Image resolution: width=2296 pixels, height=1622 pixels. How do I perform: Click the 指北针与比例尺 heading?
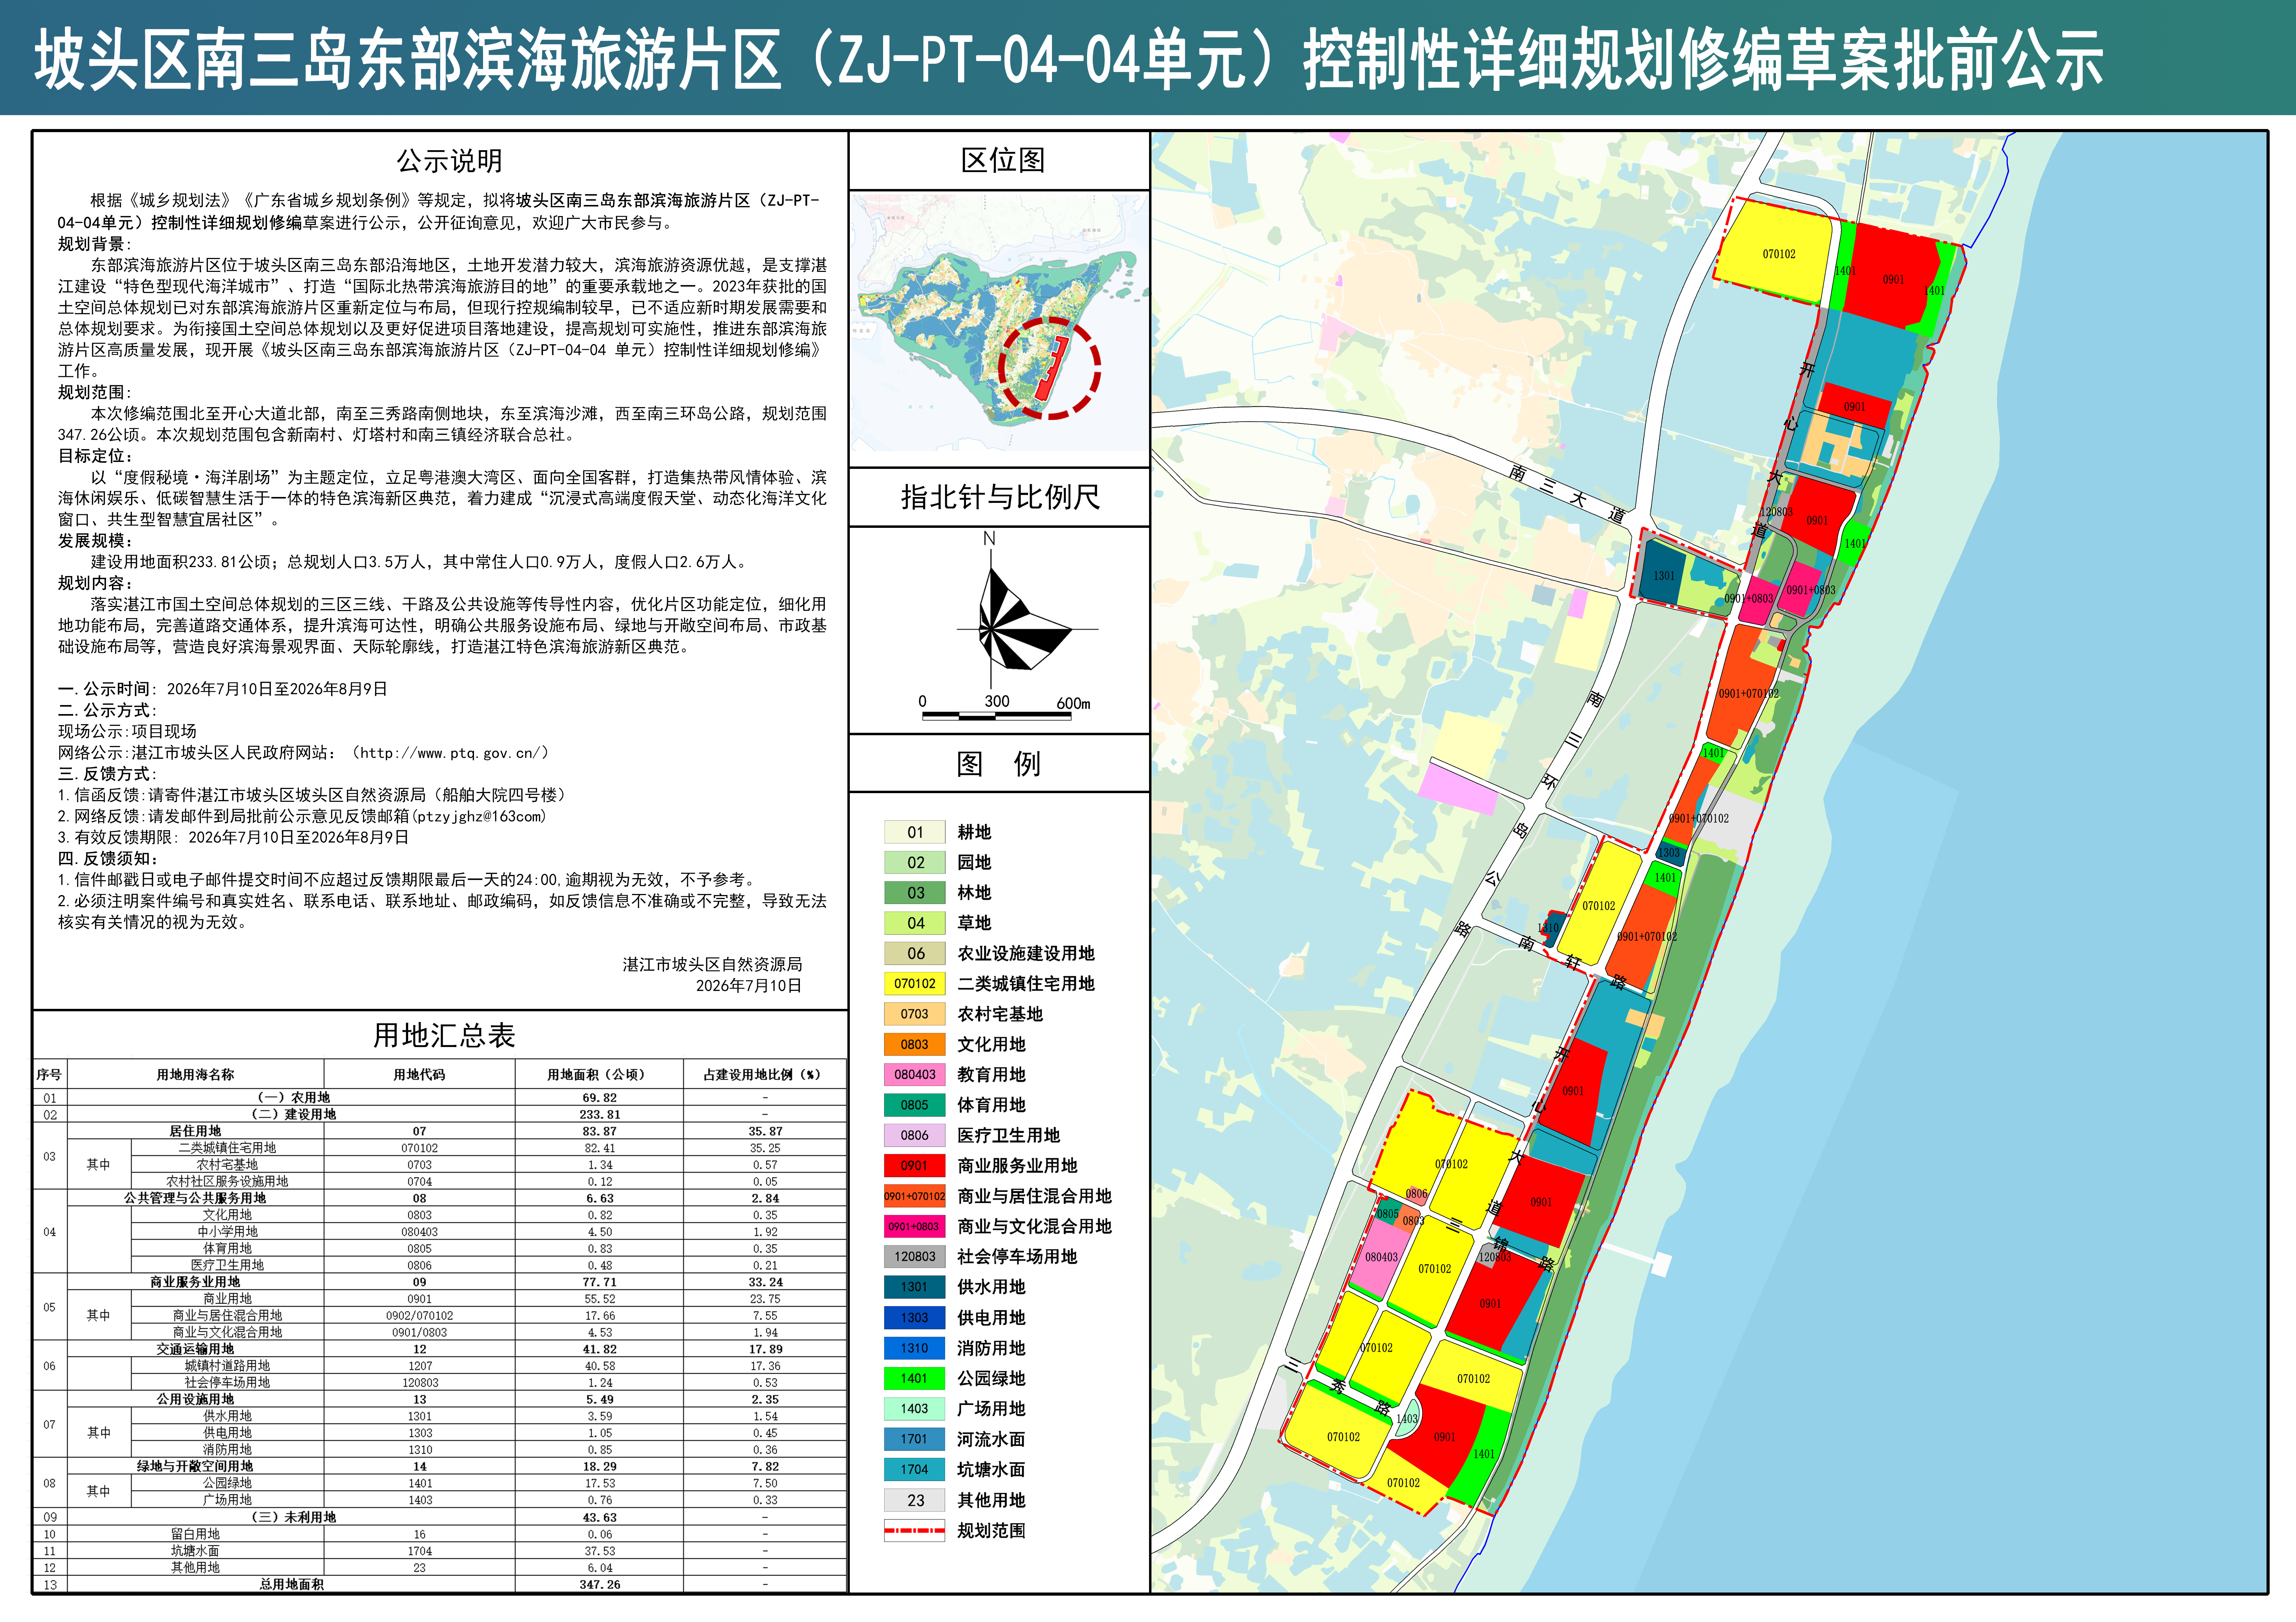[x=1000, y=497]
